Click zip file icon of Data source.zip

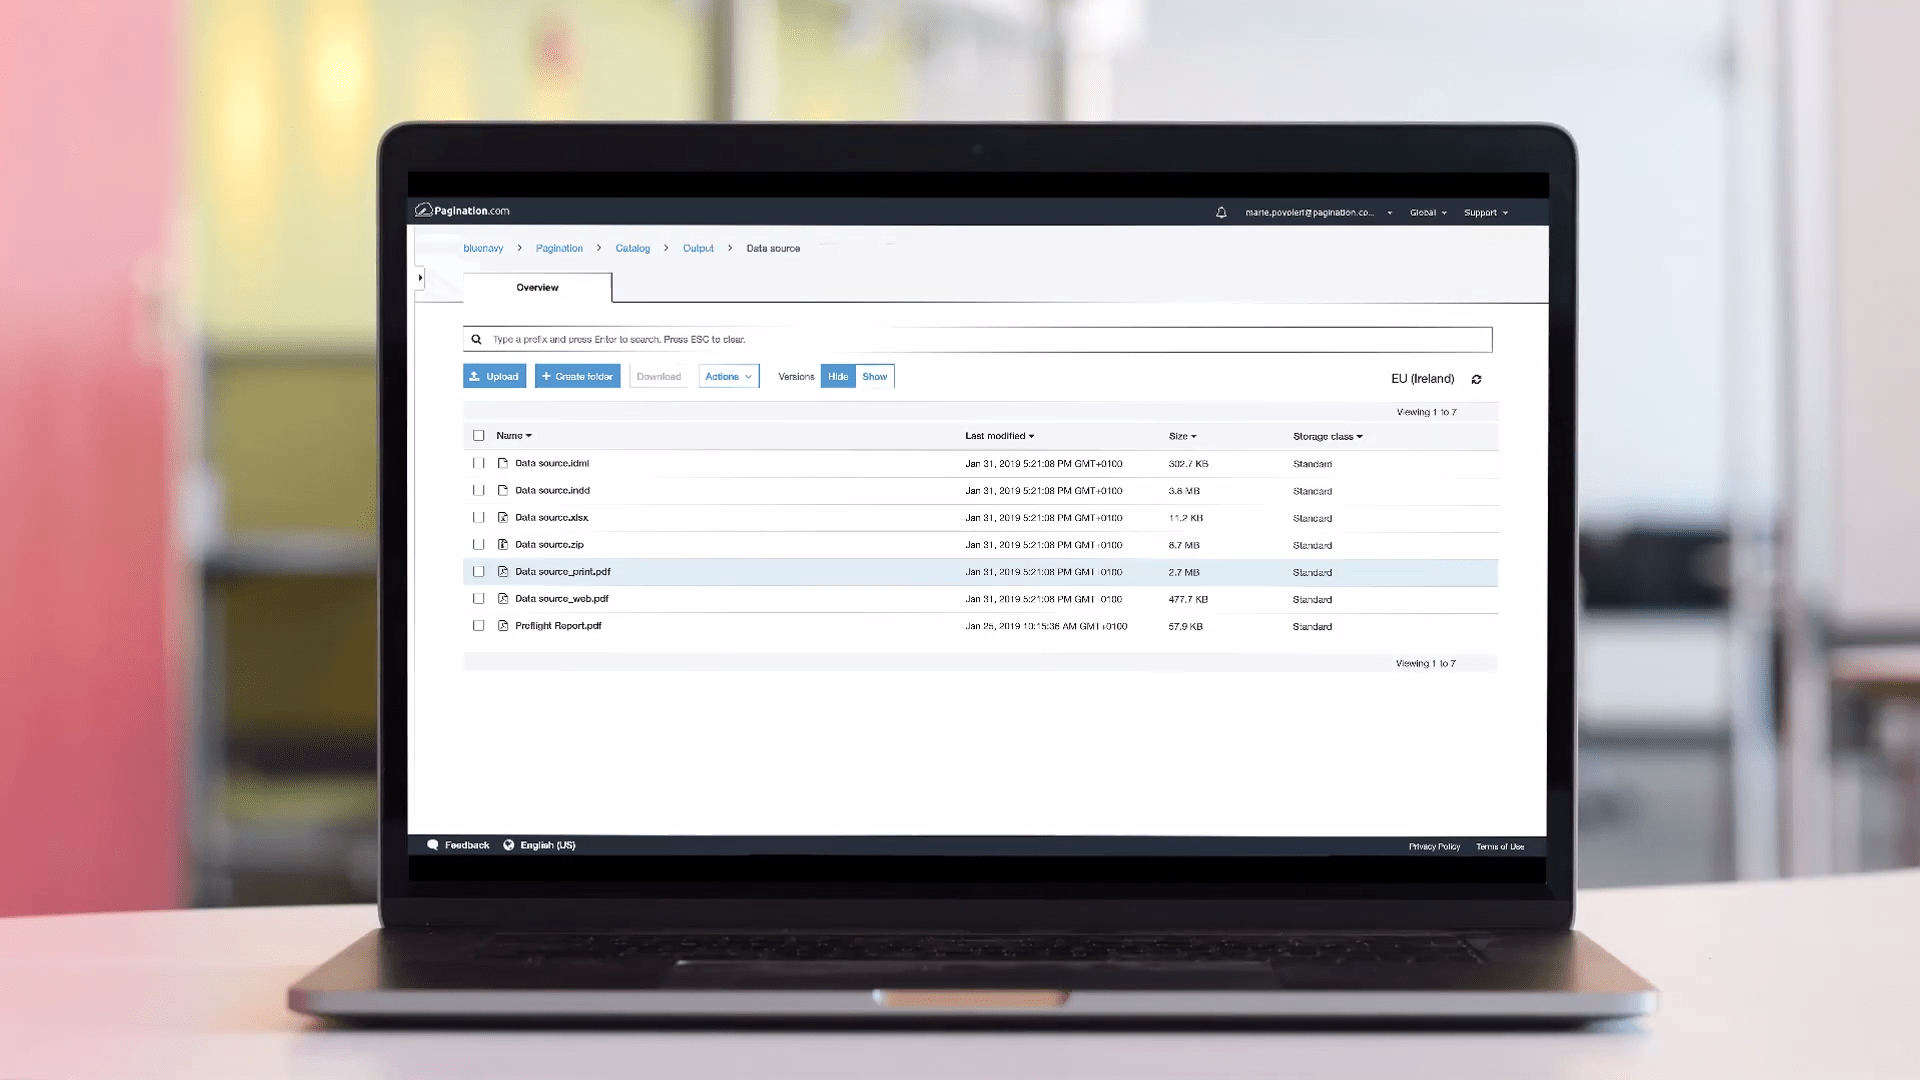[x=503, y=545]
